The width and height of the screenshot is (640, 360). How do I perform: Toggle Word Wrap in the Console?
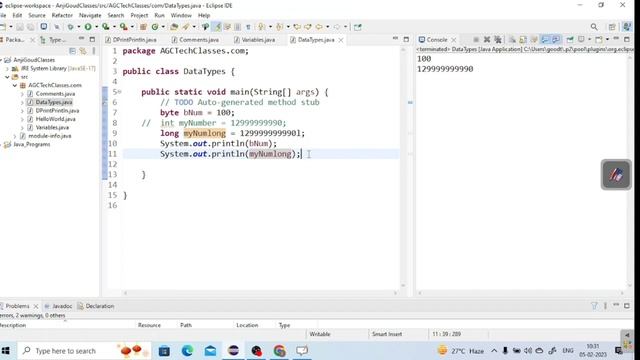(x=534, y=40)
